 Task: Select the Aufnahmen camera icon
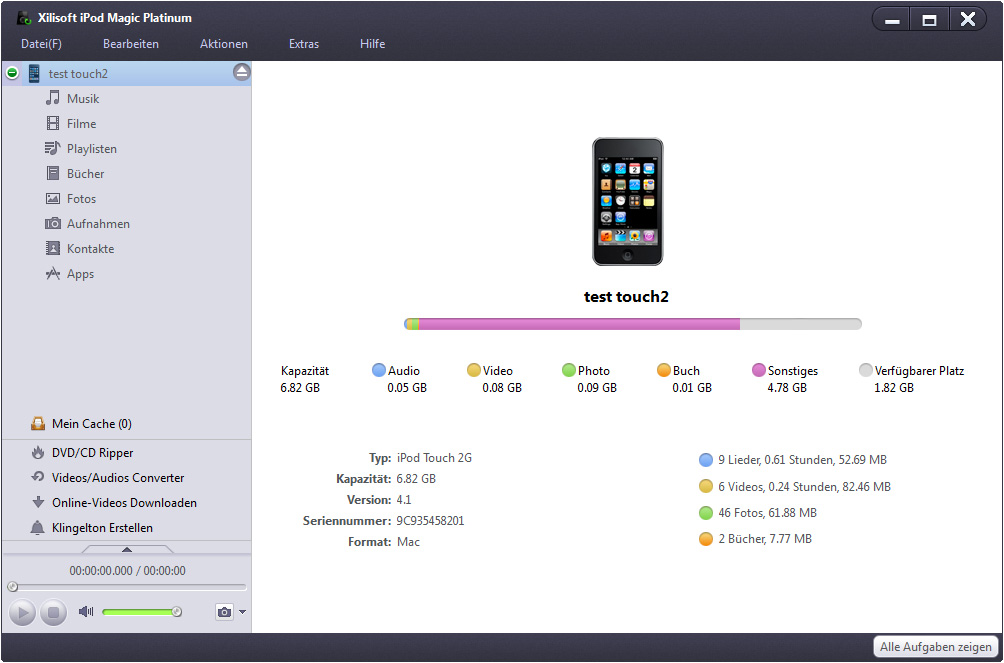pyautogui.click(x=53, y=224)
